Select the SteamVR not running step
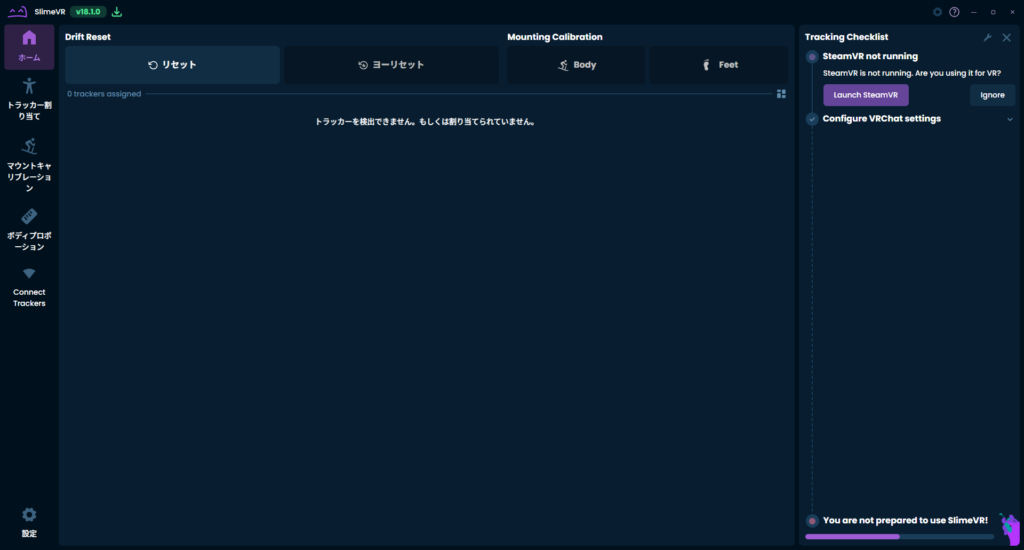 click(869, 56)
